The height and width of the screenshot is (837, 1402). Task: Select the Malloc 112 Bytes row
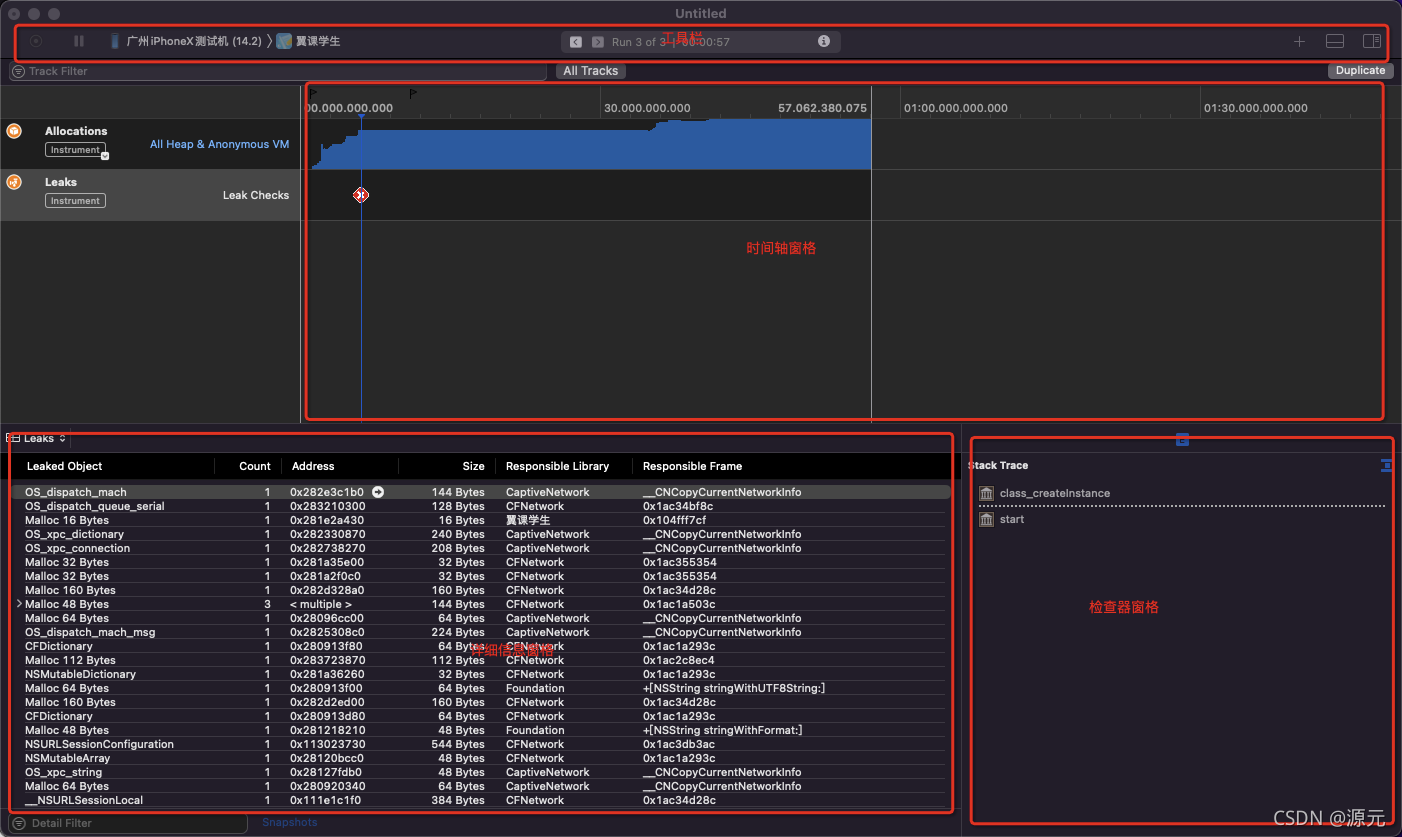pyautogui.click(x=480, y=660)
